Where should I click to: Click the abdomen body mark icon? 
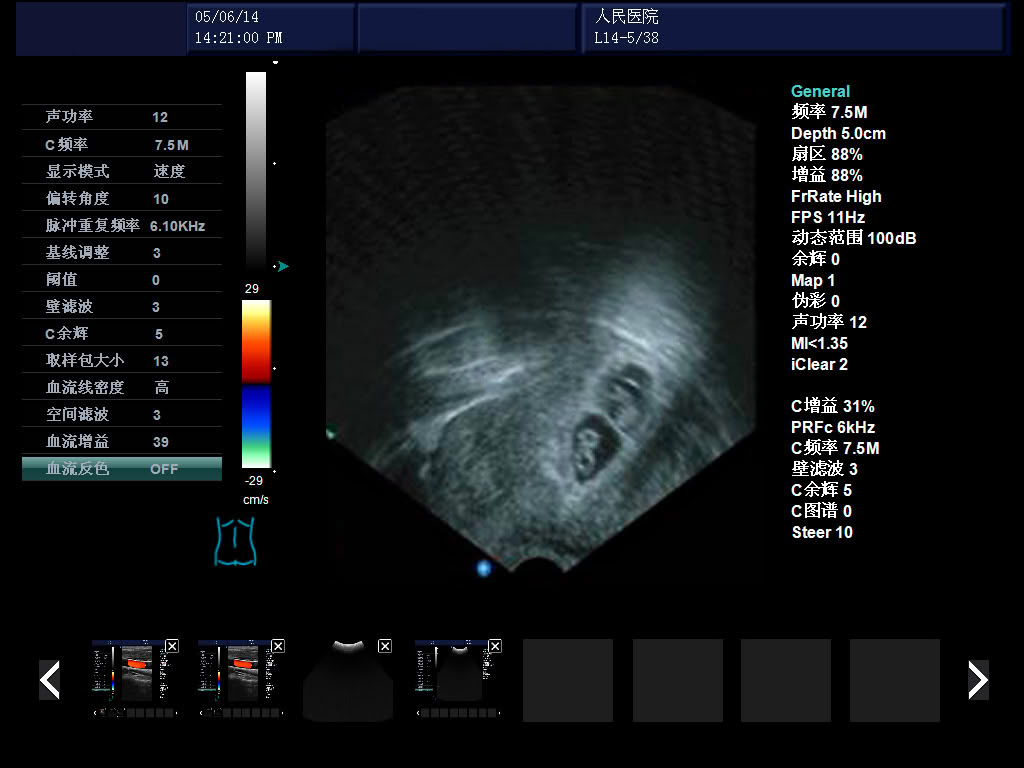click(x=236, y=541)
